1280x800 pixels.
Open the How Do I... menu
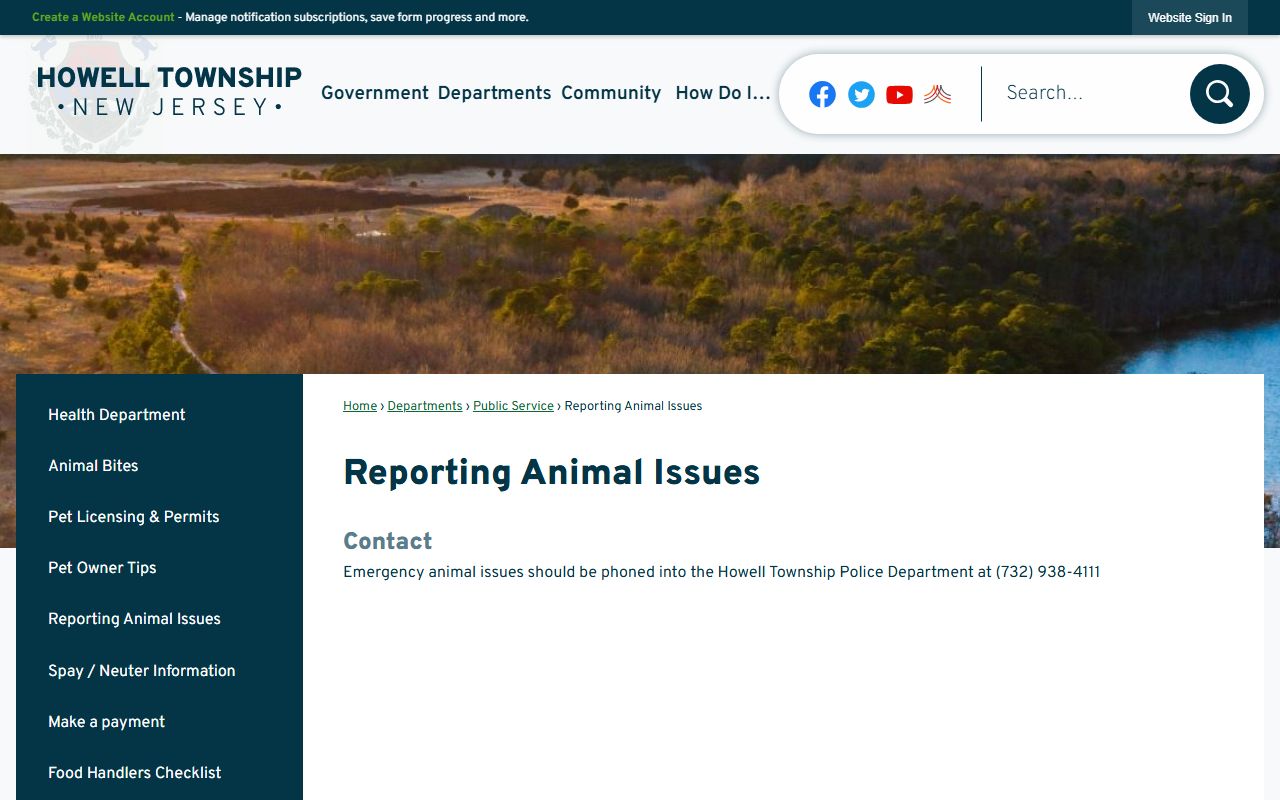pyautogui.click(x=722, y=93)
